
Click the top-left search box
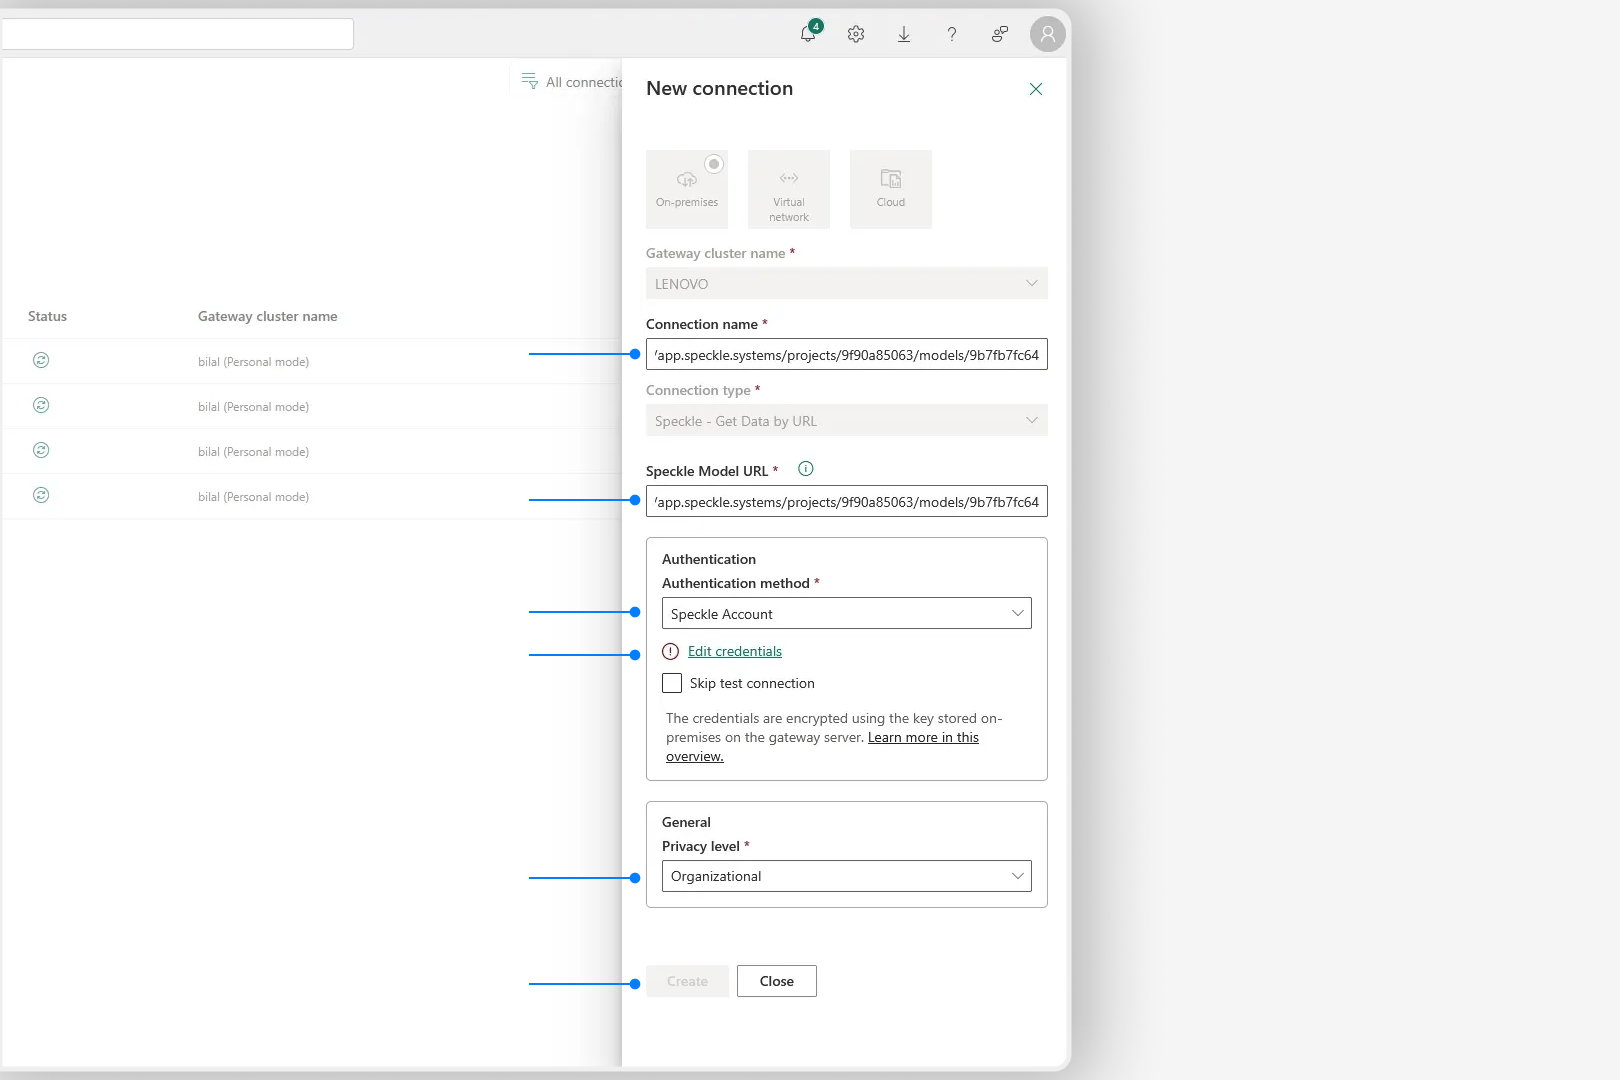pyautogui.click(x=178, y=34)
